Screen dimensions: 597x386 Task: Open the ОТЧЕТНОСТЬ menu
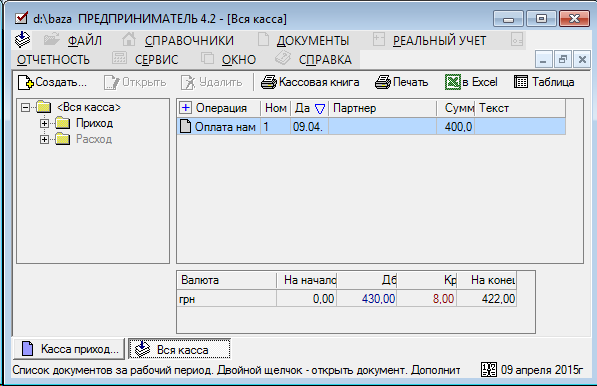point(53,60)
